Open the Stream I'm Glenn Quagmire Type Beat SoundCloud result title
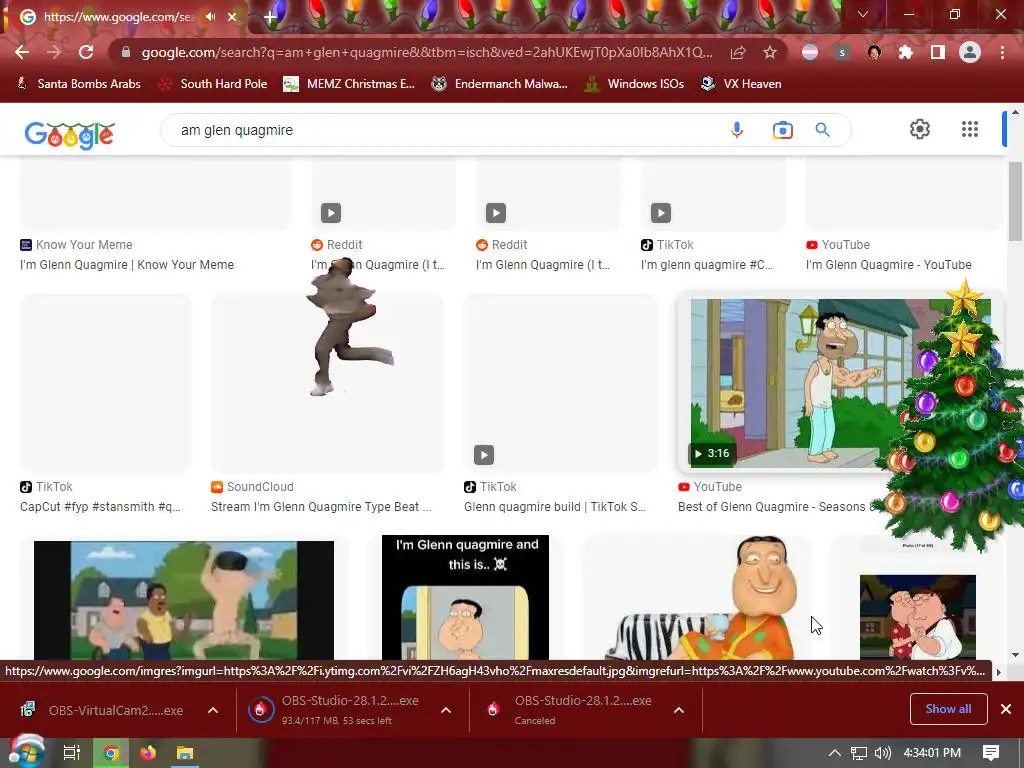 coord(321,507)
